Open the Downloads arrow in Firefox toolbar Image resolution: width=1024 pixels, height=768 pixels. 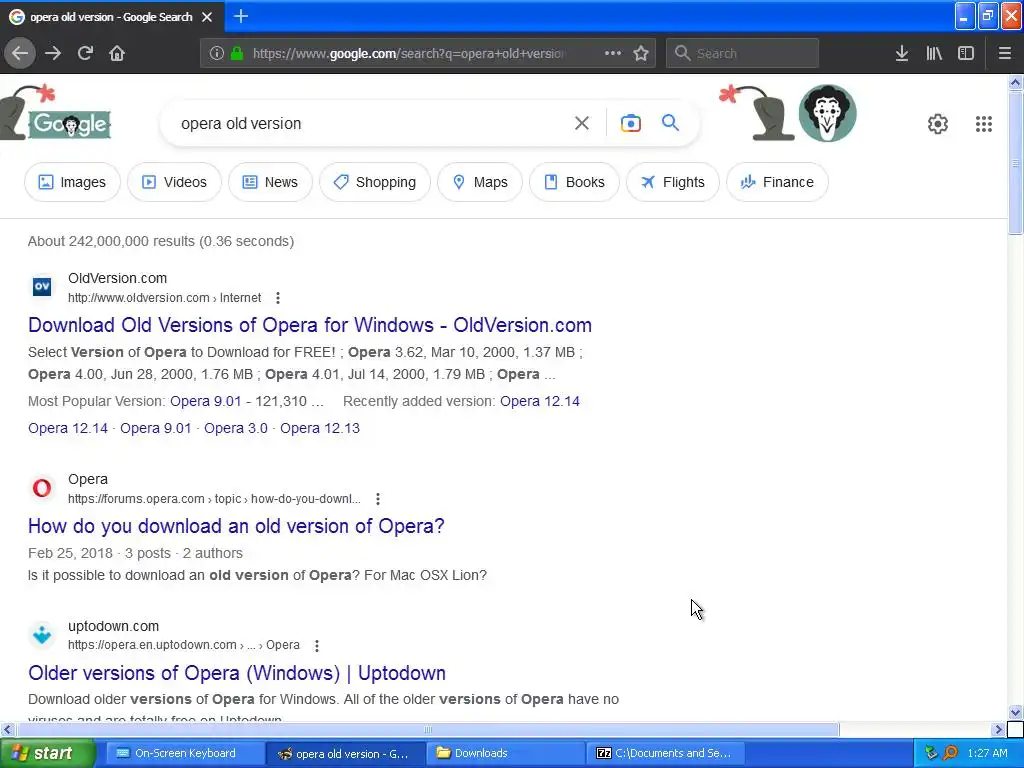(x=902, y=54)
